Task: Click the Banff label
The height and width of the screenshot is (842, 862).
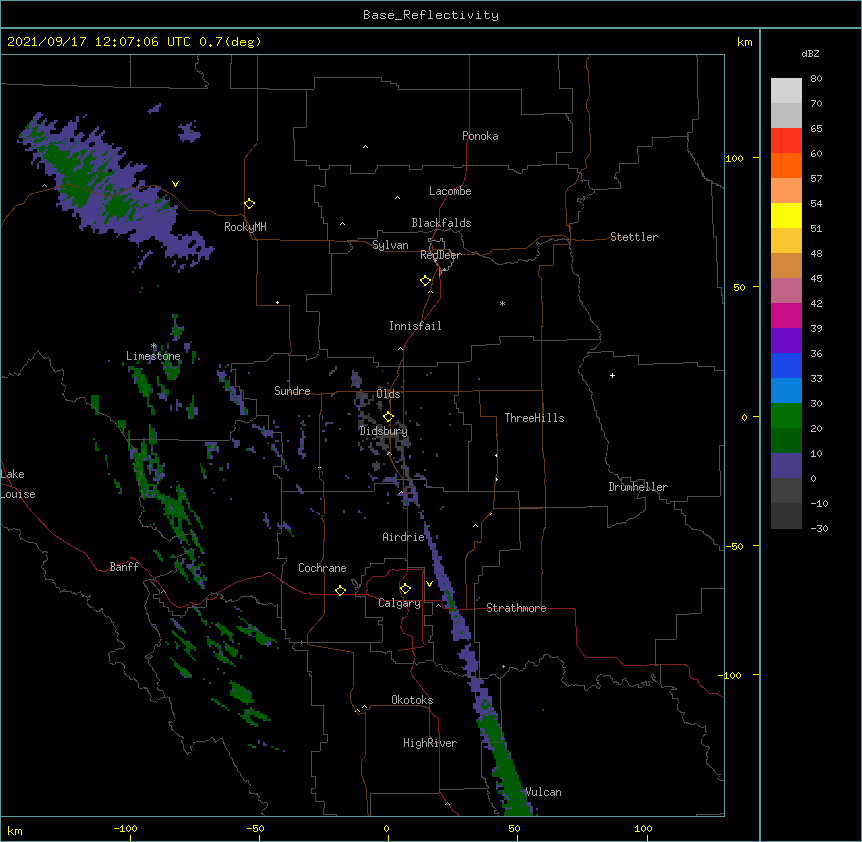Action: pos(124,567)
